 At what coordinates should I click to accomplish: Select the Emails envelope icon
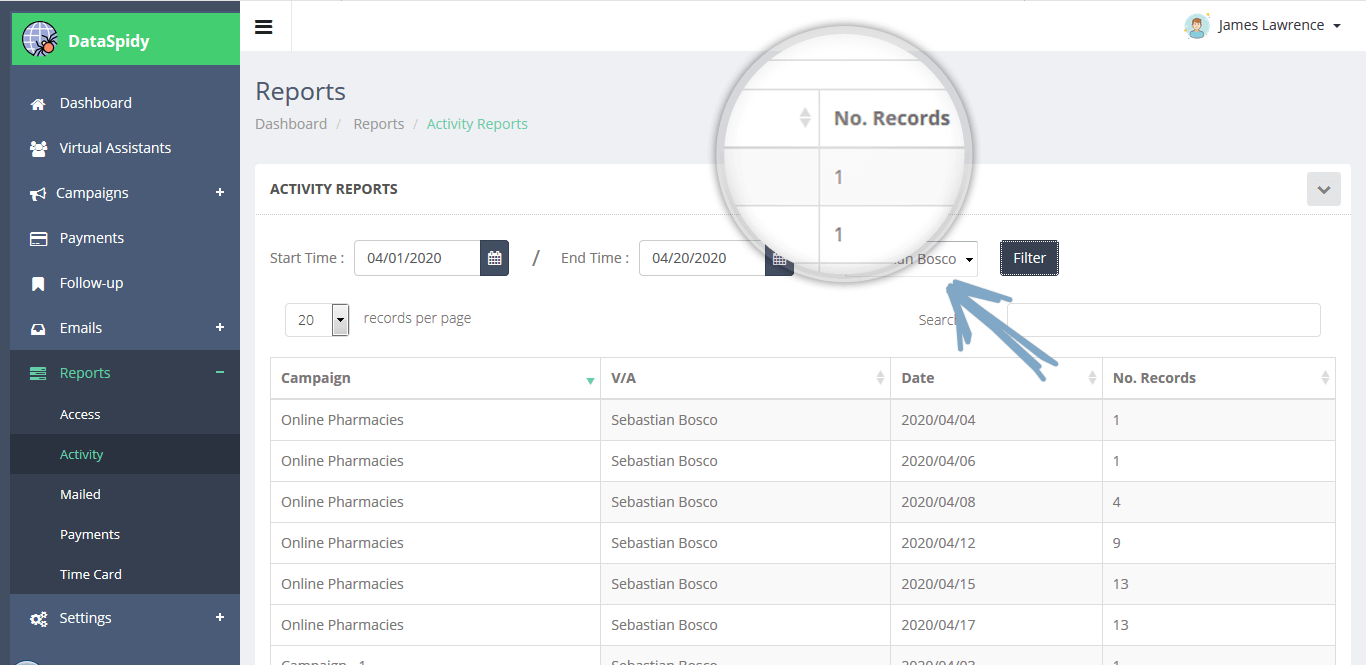pyautogui.click(x=38, y=328)
